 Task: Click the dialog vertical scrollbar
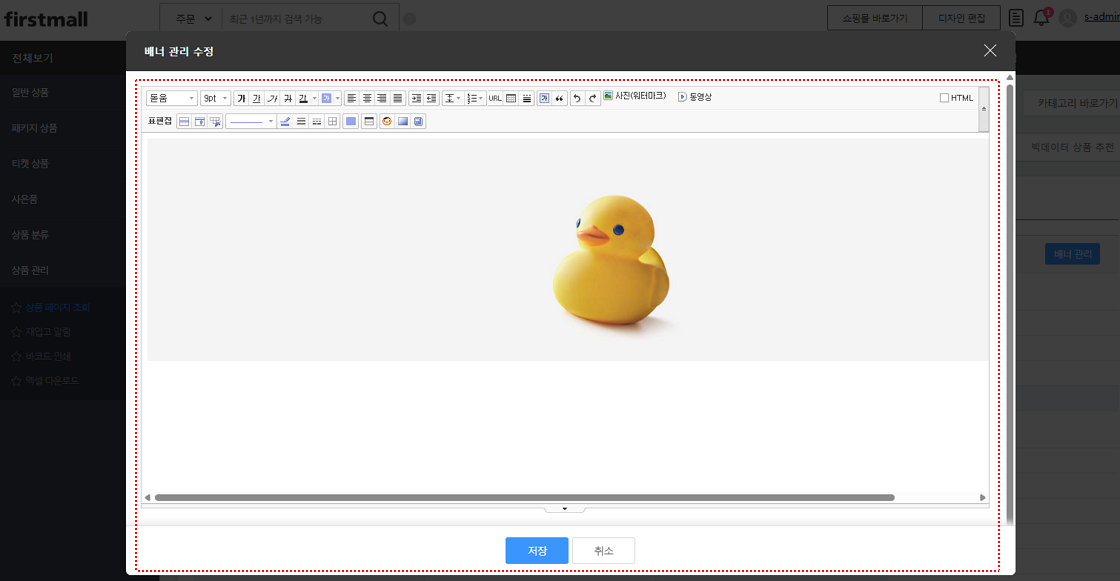click(x=1009, y=304)
